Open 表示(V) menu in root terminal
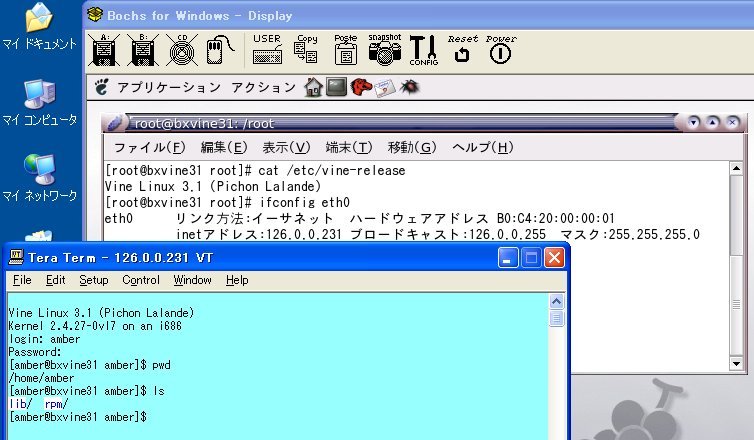This screenshot has width=754, height=440. (286, 147)
